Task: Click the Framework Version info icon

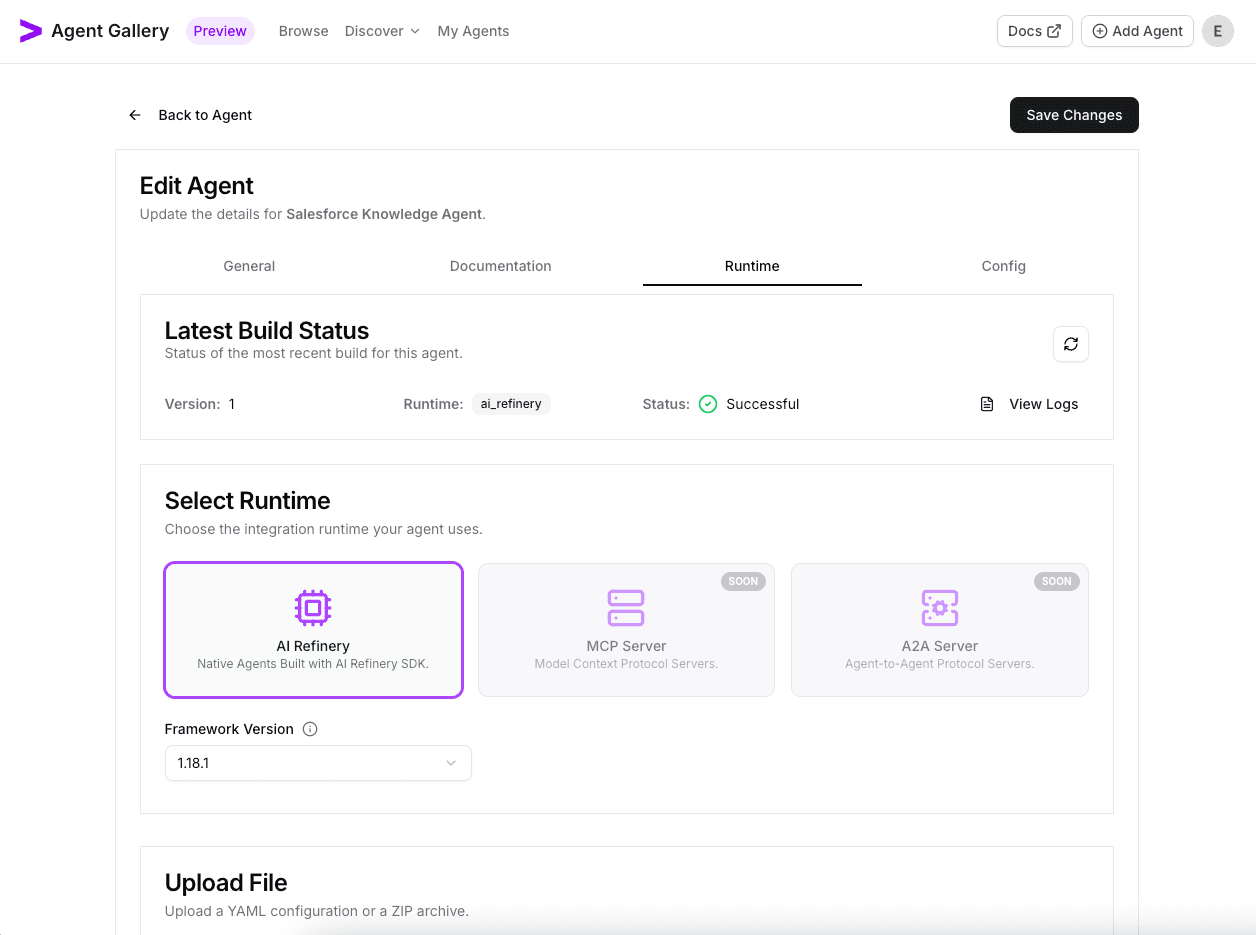Action: click(310, 729)
